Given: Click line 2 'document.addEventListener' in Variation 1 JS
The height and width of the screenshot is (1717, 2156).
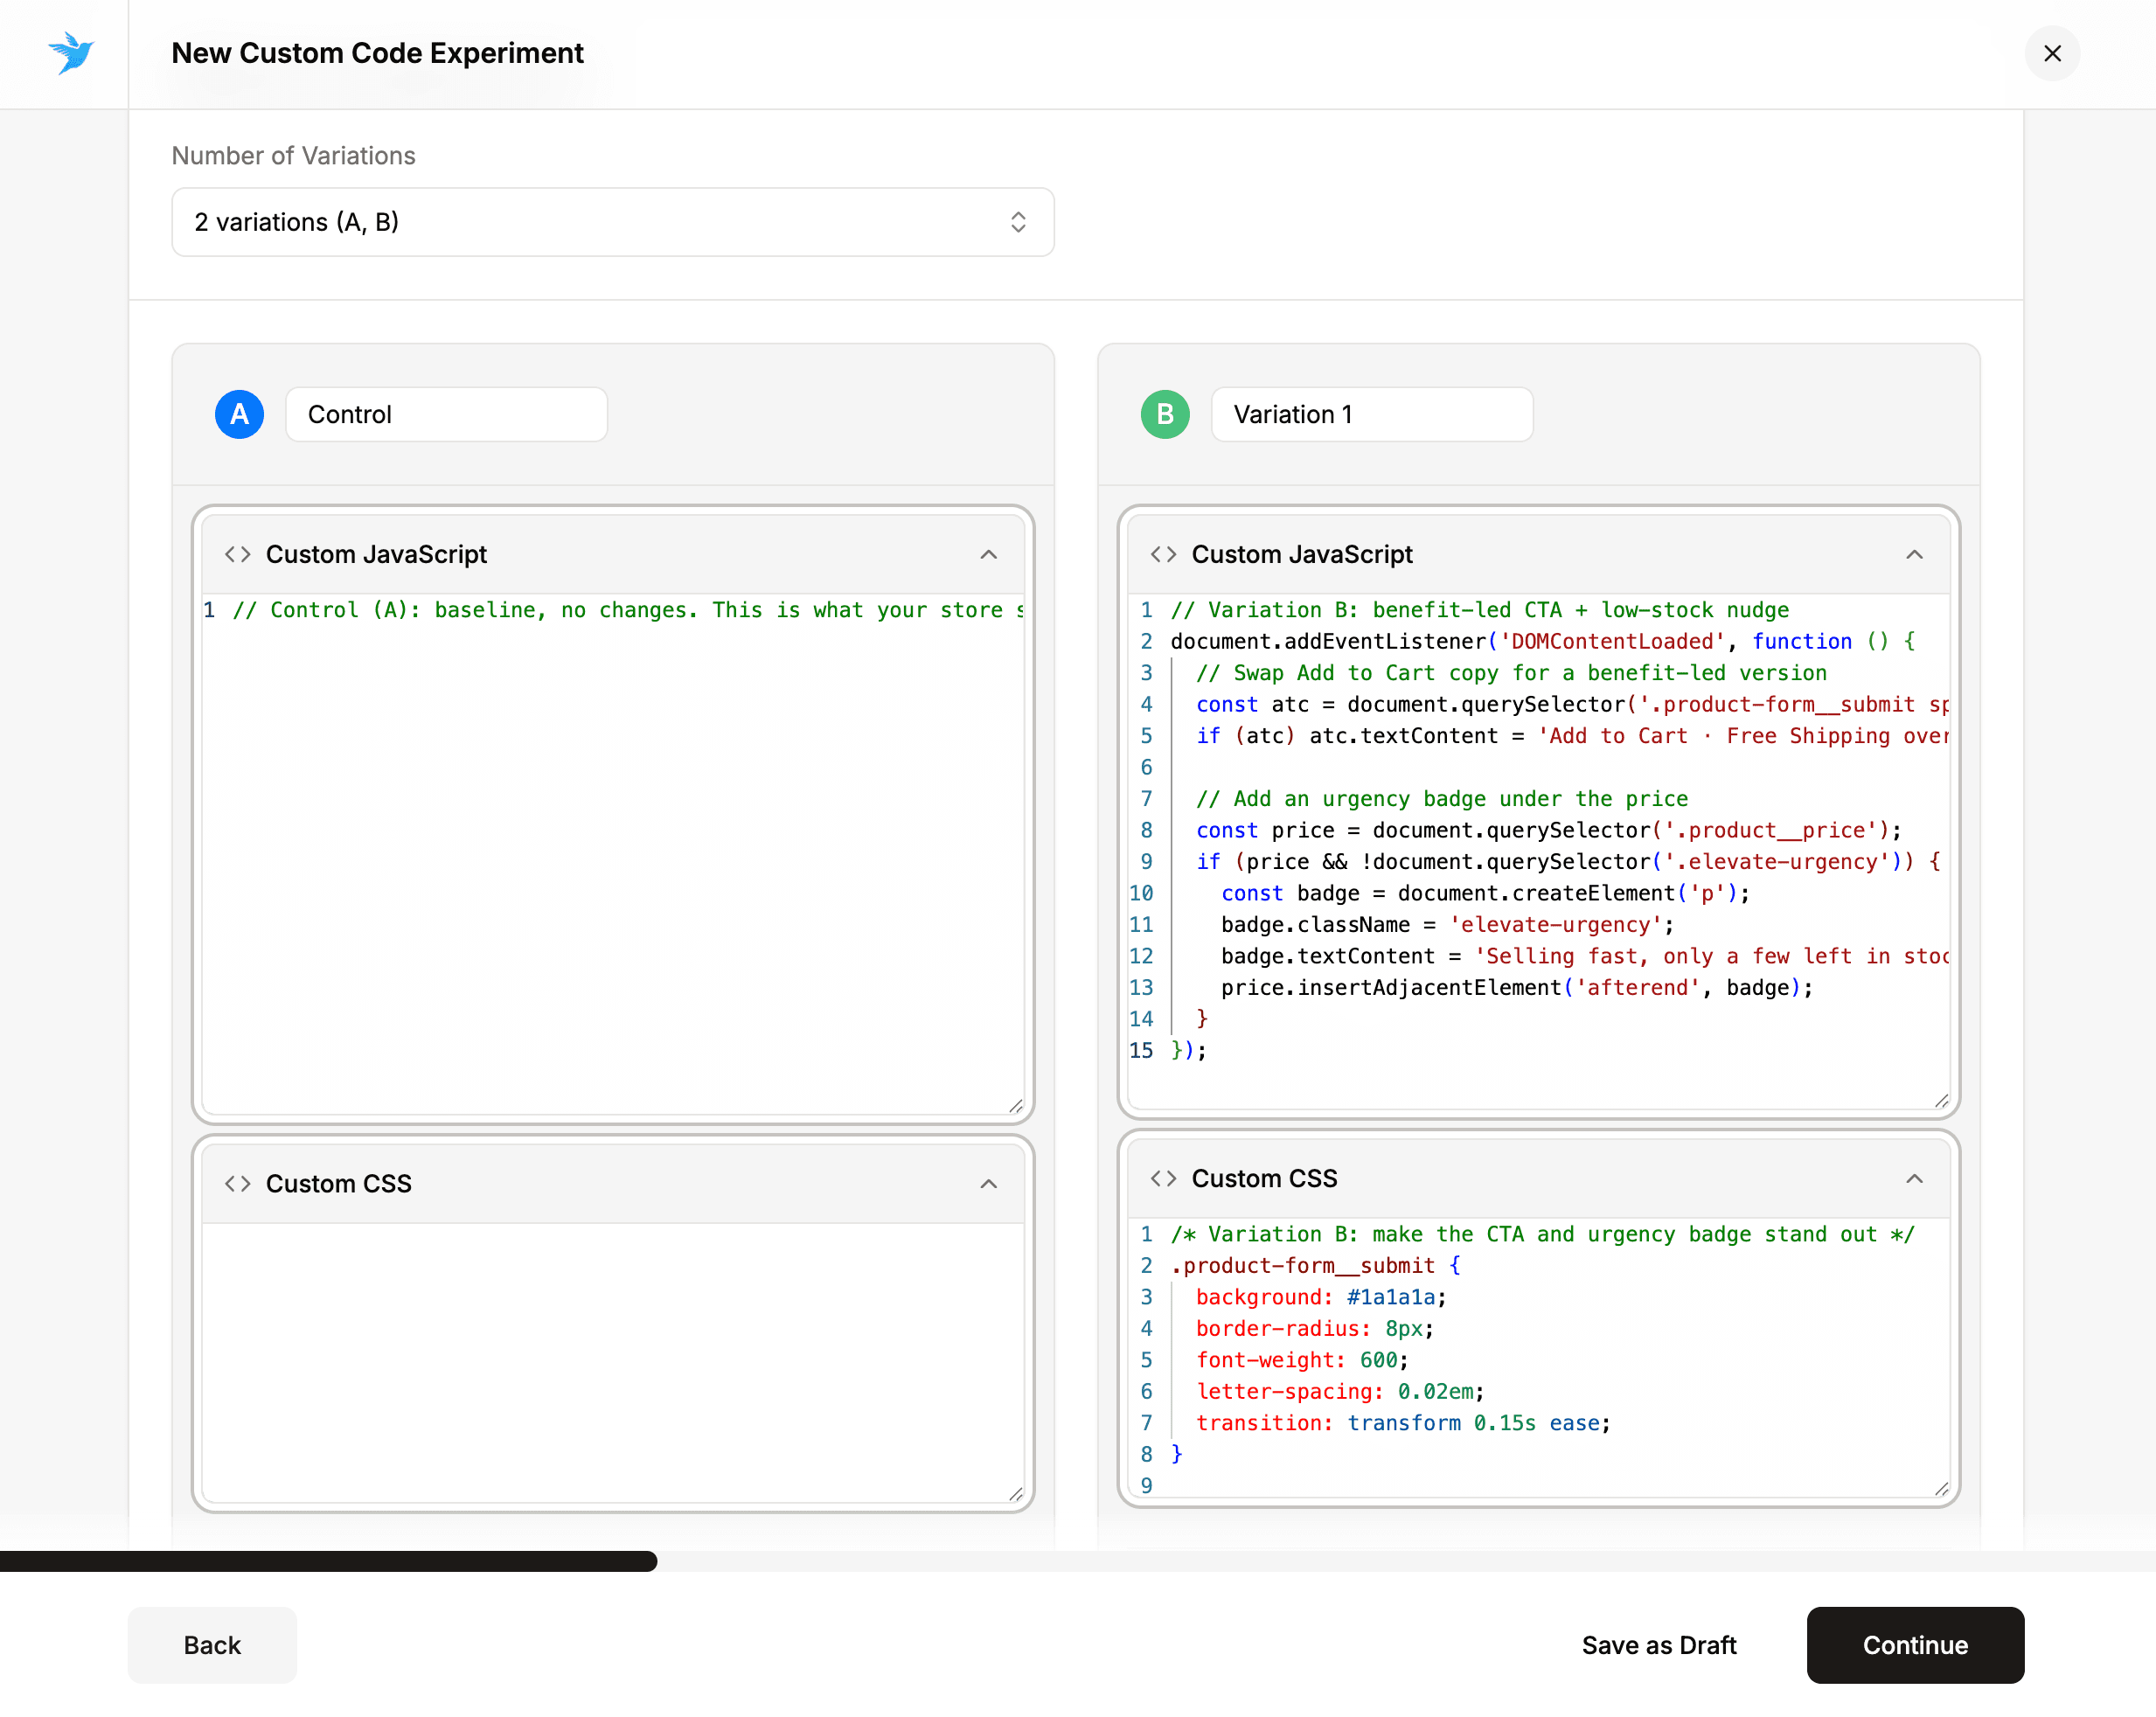Looking at the screenshot, I should (x=1542, y=641).
